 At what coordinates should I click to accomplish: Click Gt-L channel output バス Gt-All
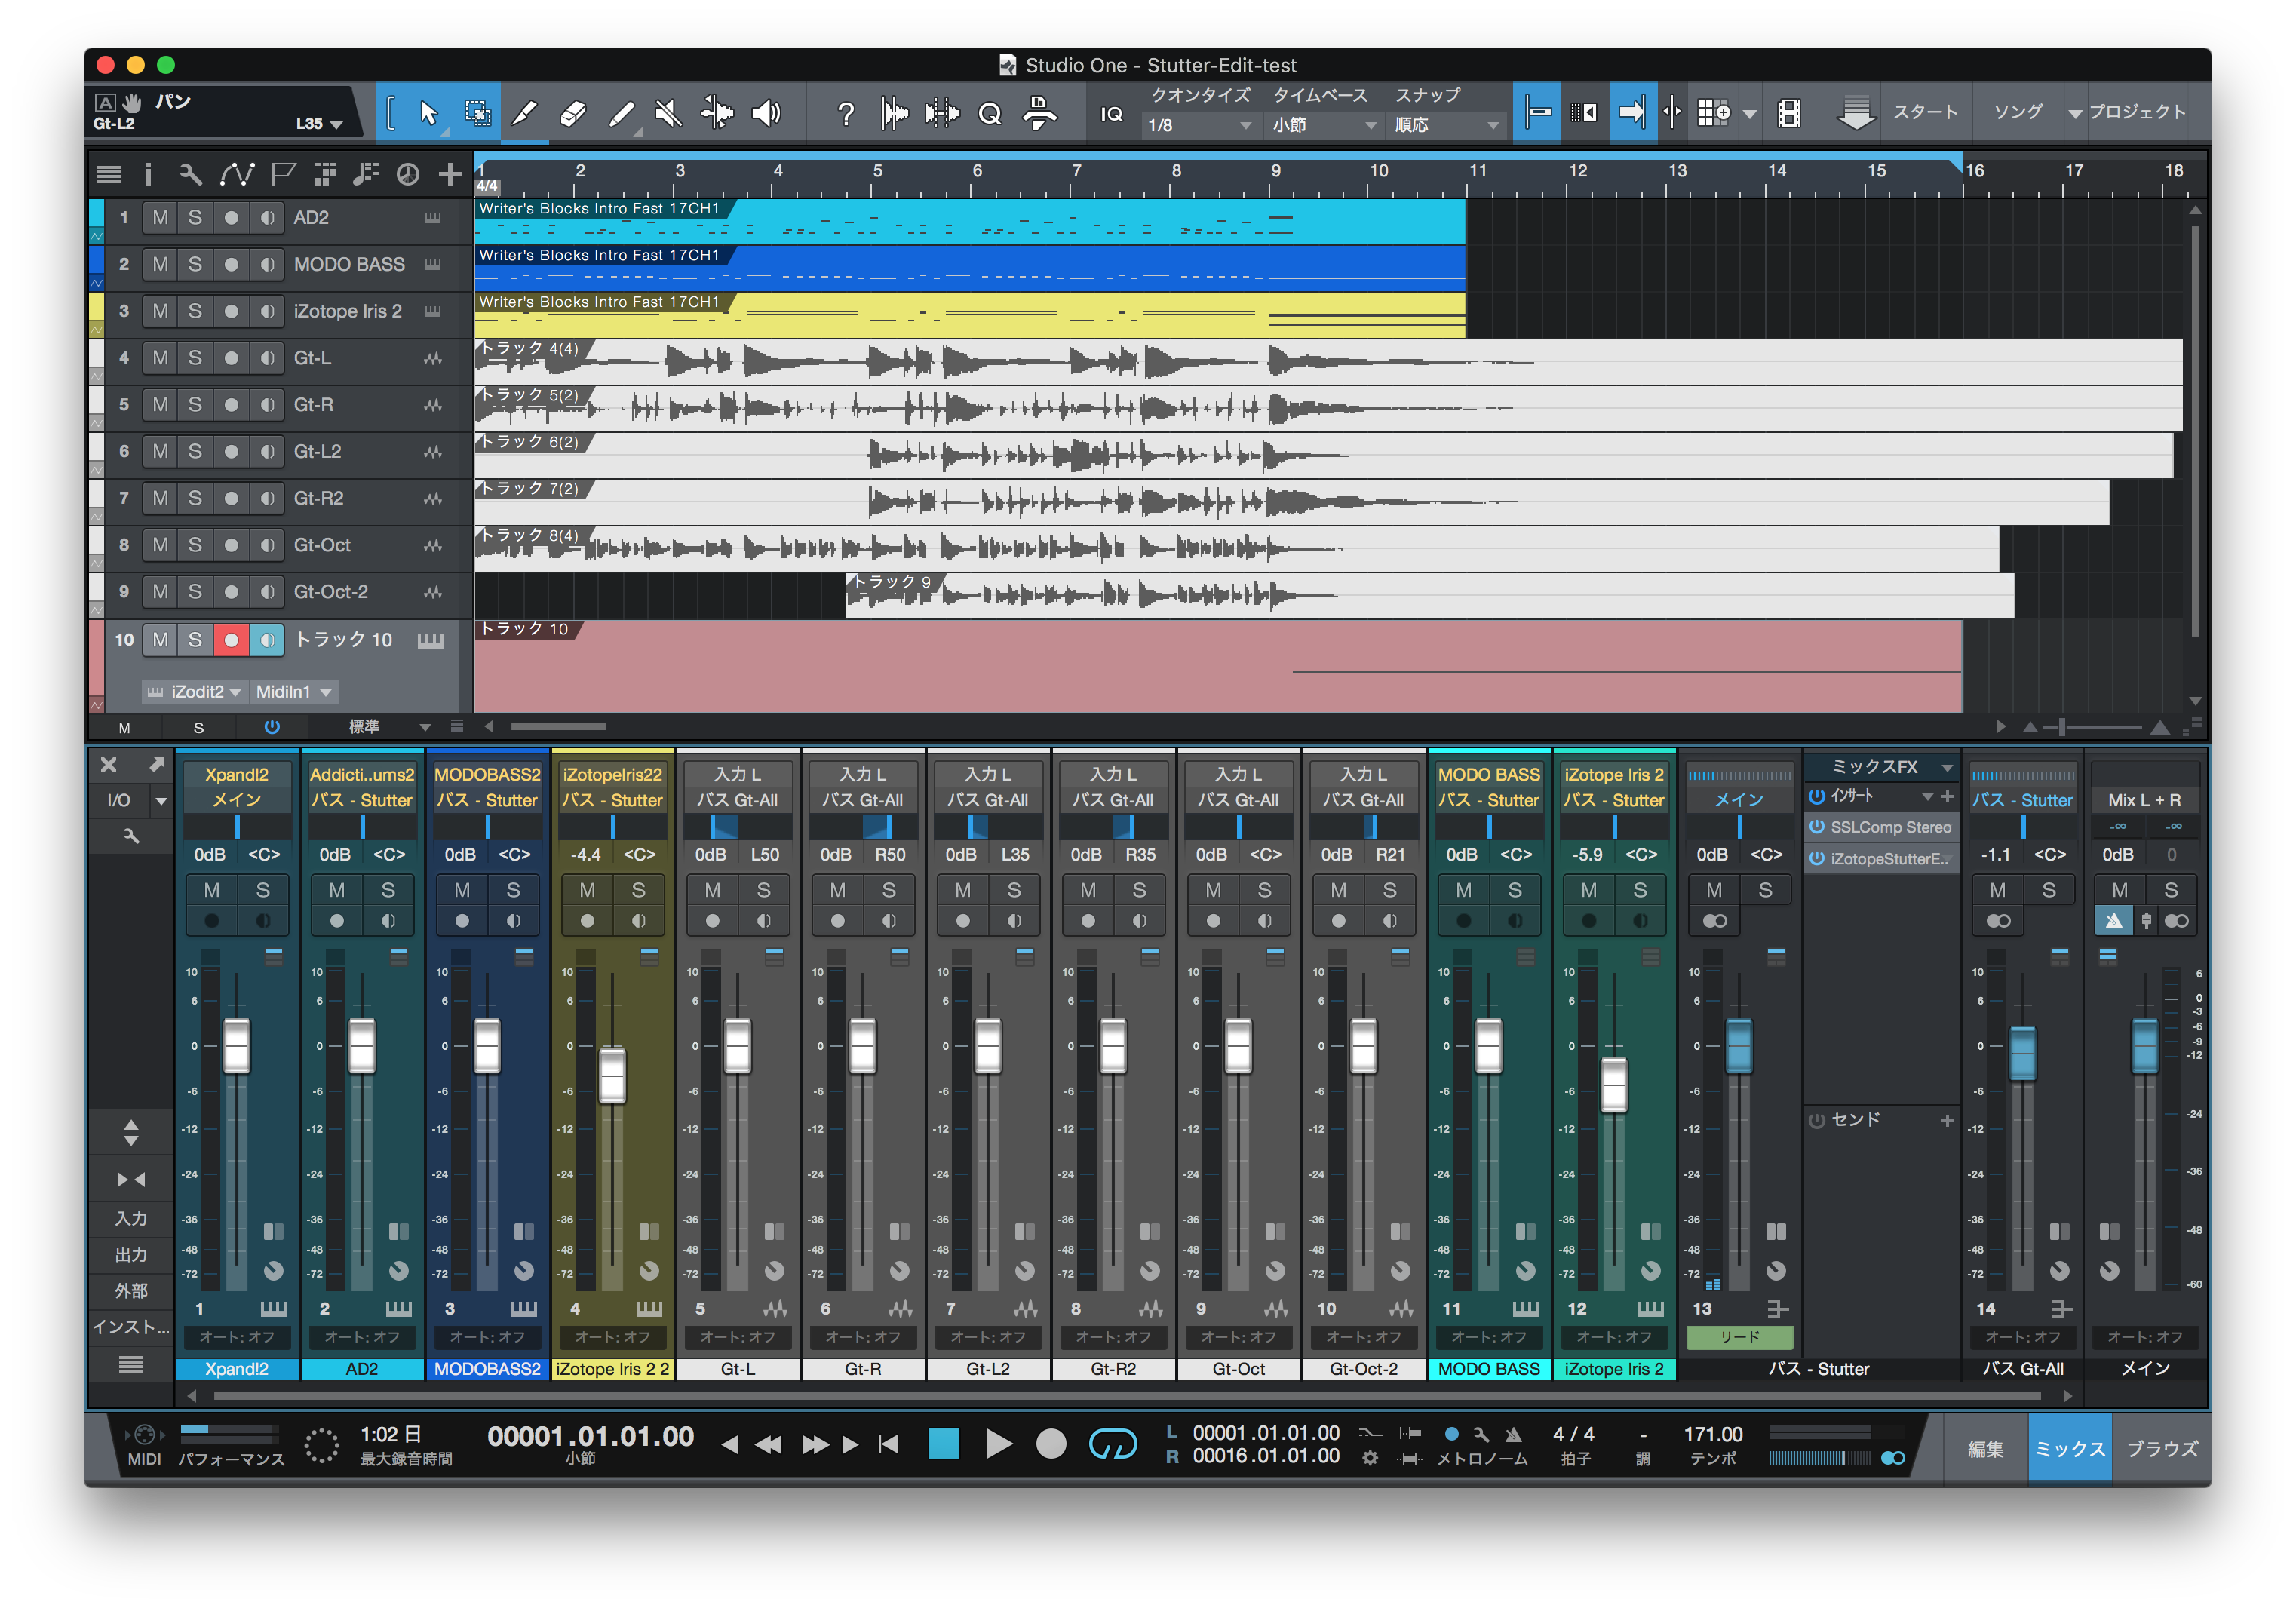click(737, 800)
